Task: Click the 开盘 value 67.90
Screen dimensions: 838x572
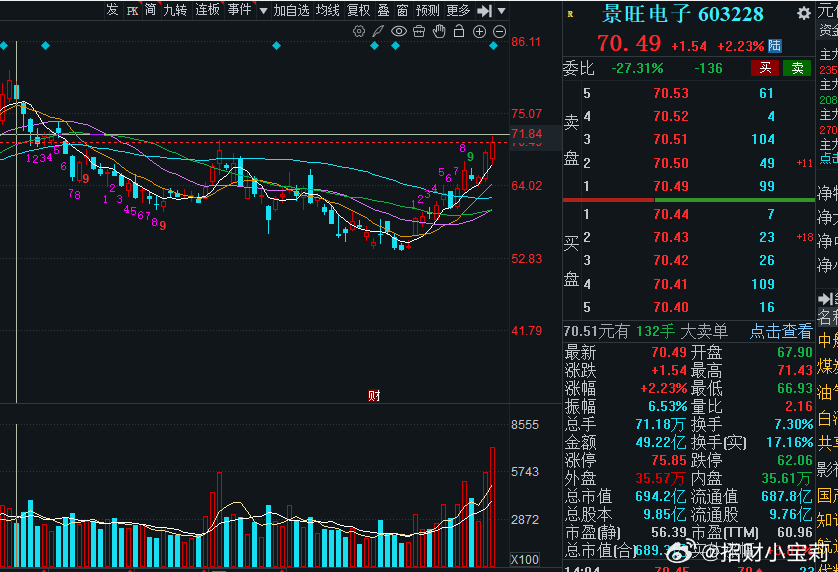Action: (x=795, y=352)
